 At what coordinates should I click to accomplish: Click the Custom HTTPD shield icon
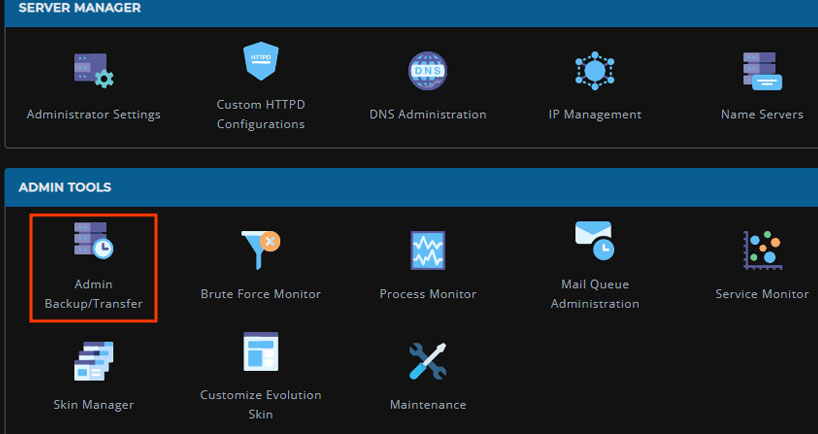click(x=261, y=61)
